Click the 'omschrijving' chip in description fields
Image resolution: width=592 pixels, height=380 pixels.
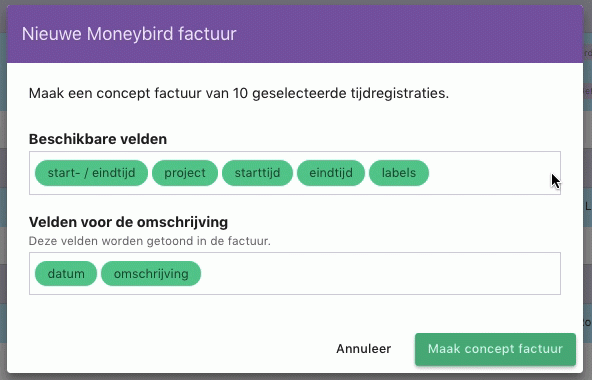click(151, 273)
